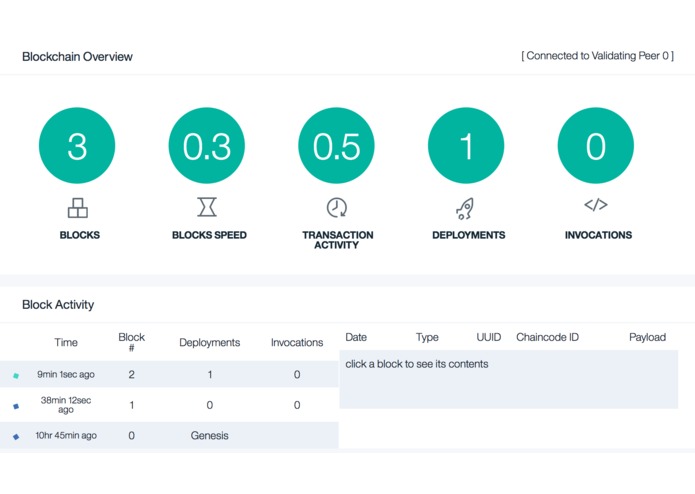Click invocations value 0 in block 2 row
The height and width of the screenshot is (494, 695).
297,374
